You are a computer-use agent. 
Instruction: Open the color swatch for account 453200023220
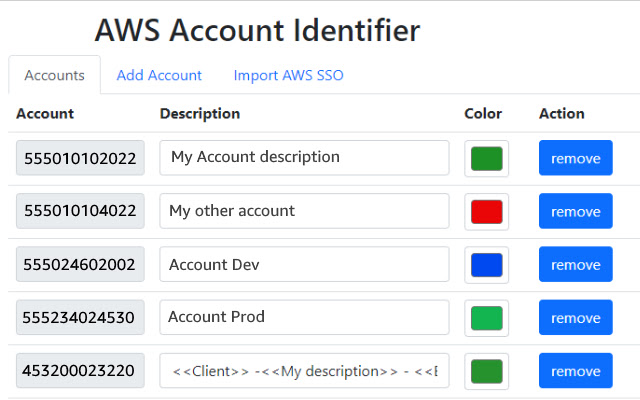(x=486, y=370)
